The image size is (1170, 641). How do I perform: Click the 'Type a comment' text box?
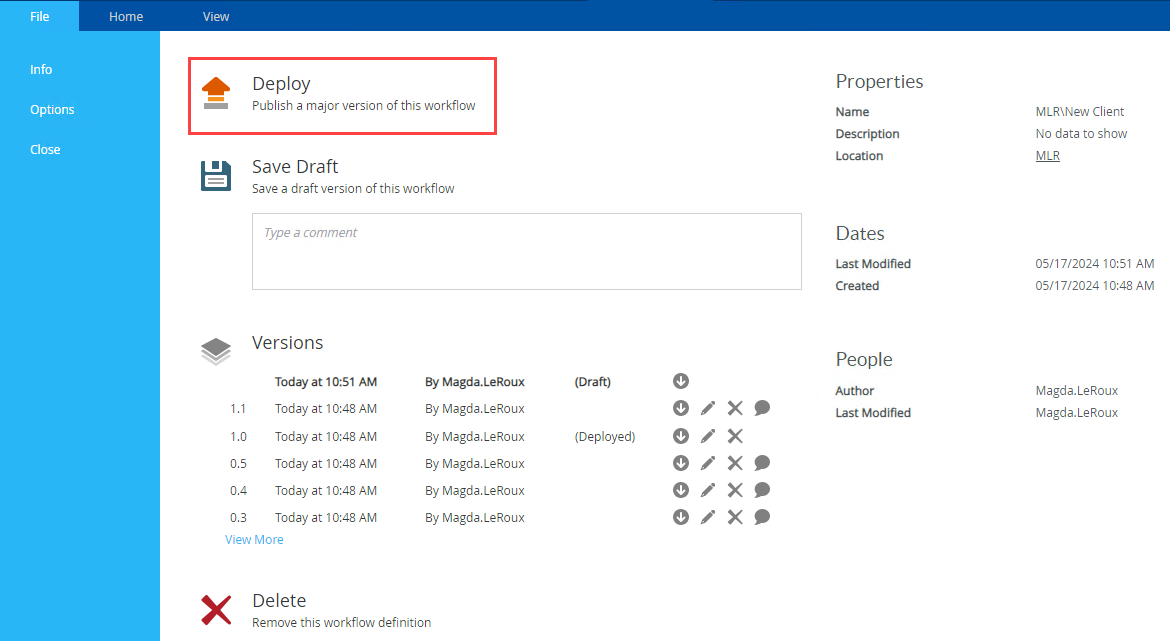coord(526,251)
